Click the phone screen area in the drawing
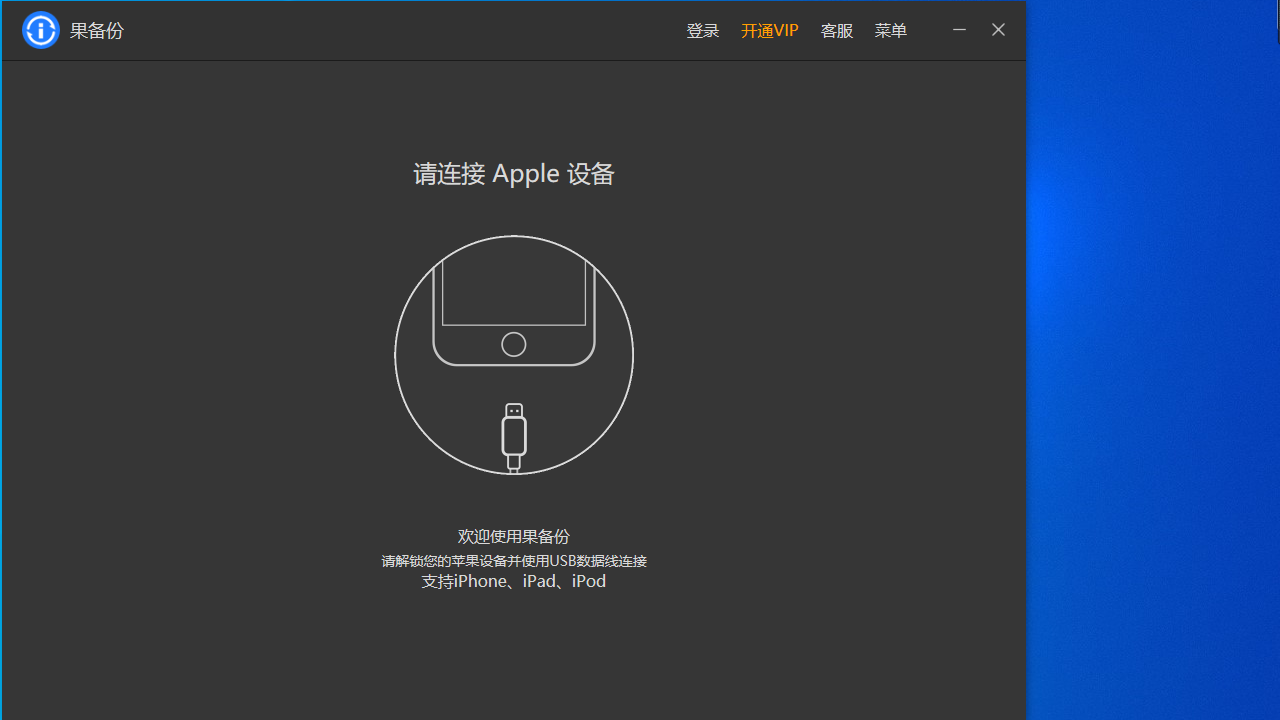 513,285
